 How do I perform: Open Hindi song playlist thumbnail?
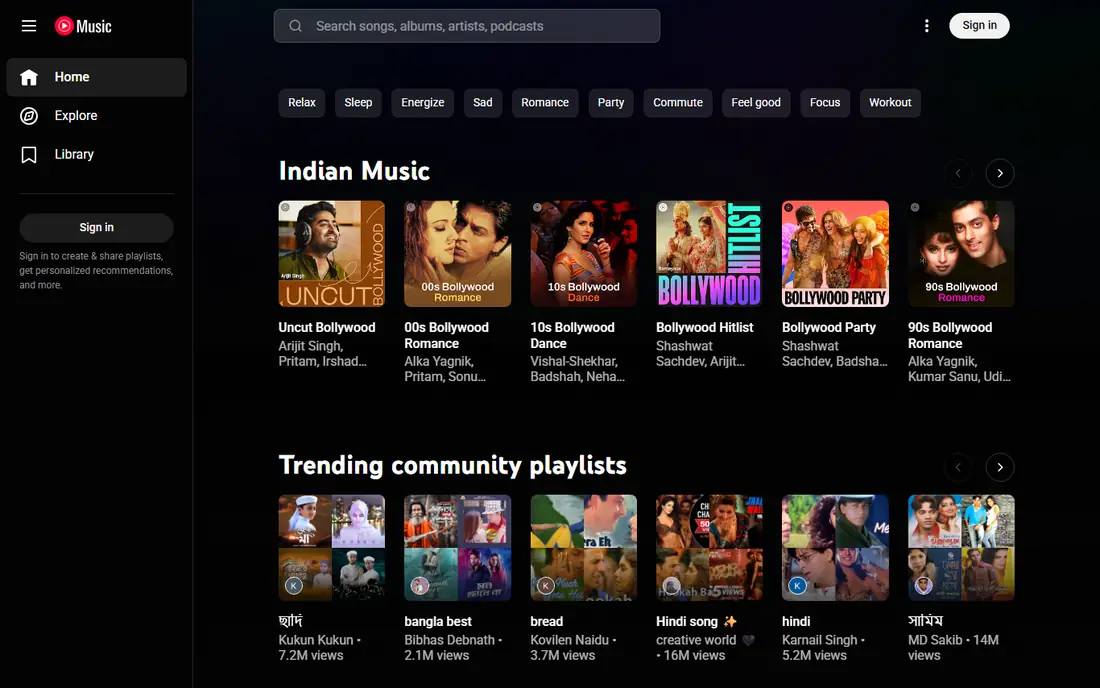tap(709, 548)
